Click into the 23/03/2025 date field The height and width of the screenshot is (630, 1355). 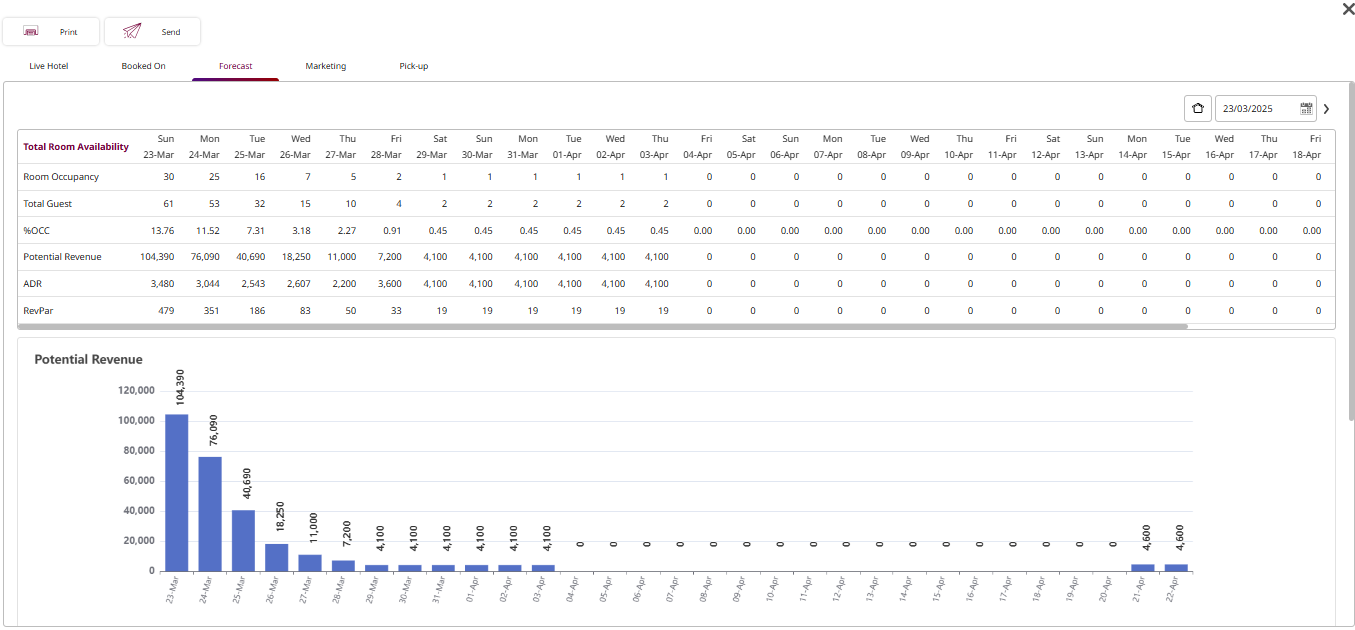1256,109
